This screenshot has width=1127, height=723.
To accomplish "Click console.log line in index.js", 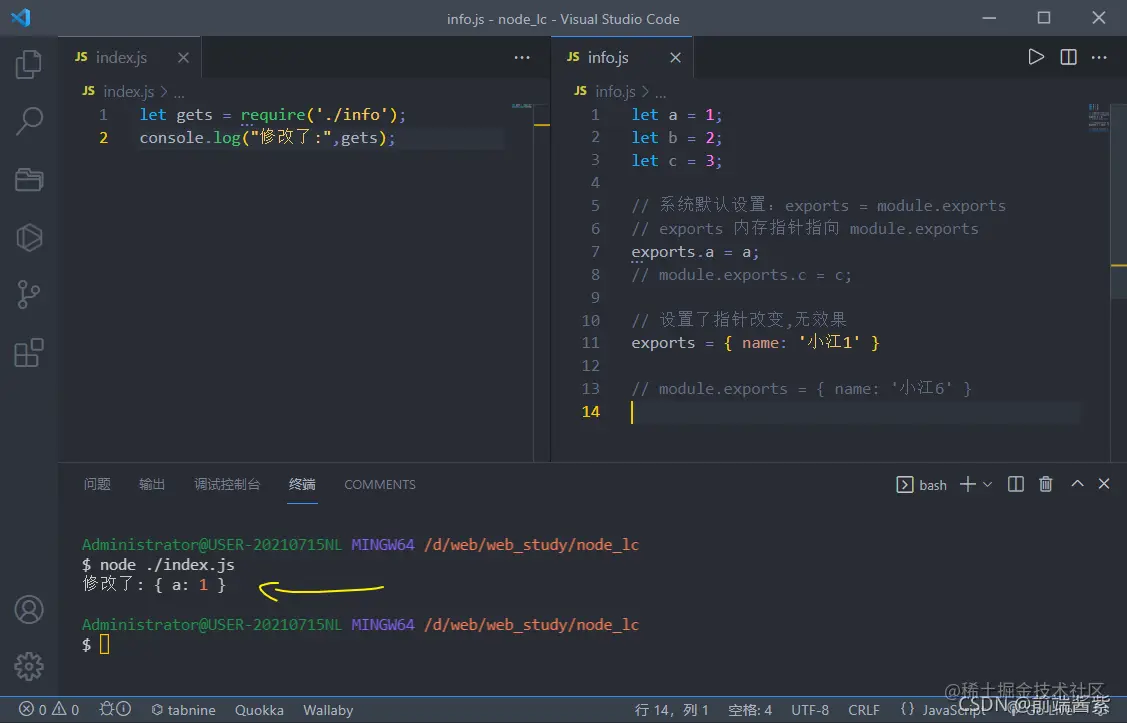I will (x=267, y=137).
